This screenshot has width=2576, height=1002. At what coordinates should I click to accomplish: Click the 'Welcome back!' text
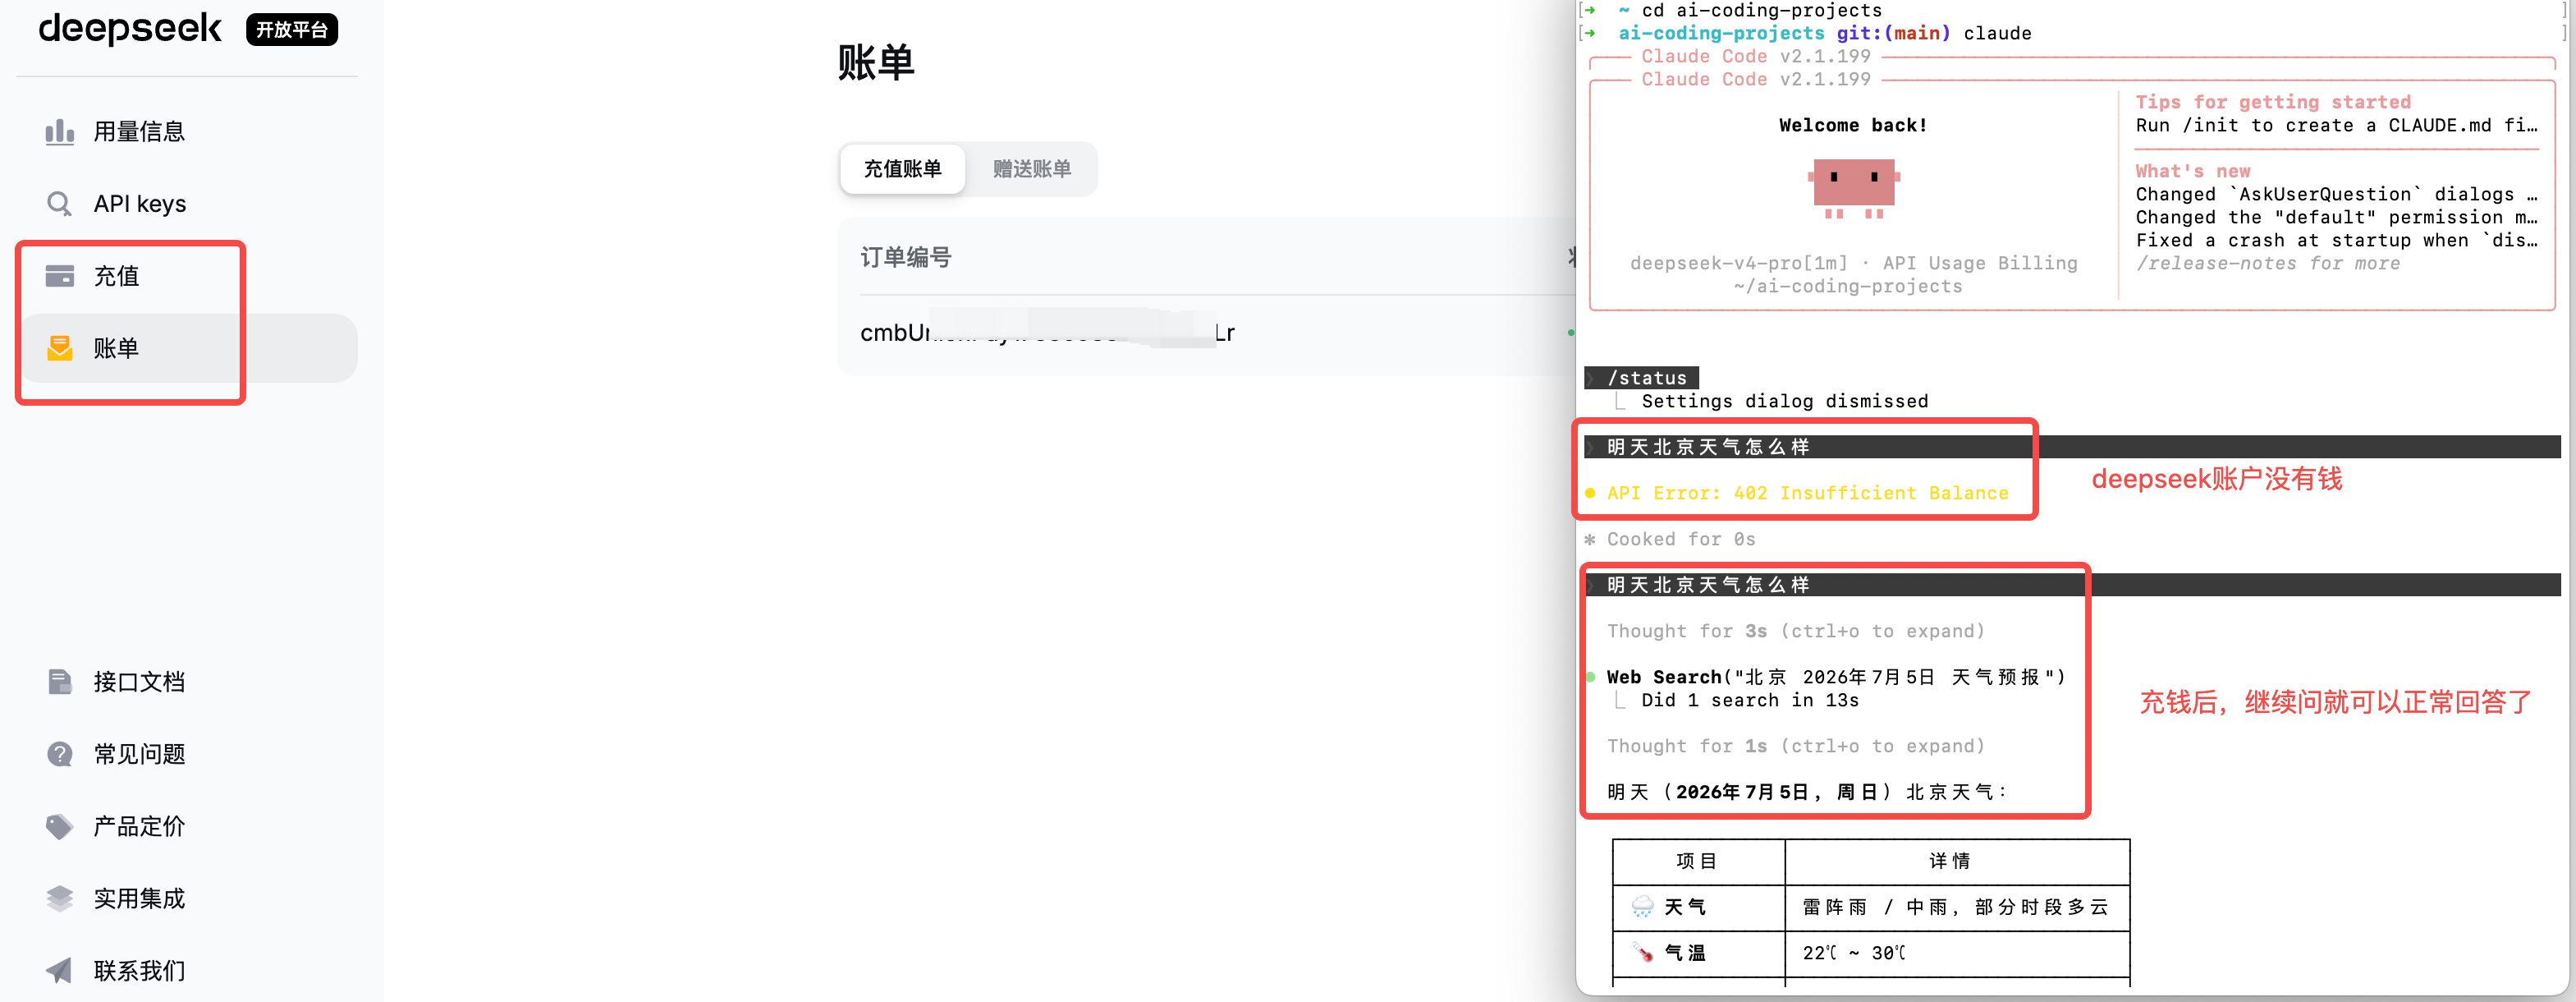[1853, 125]
